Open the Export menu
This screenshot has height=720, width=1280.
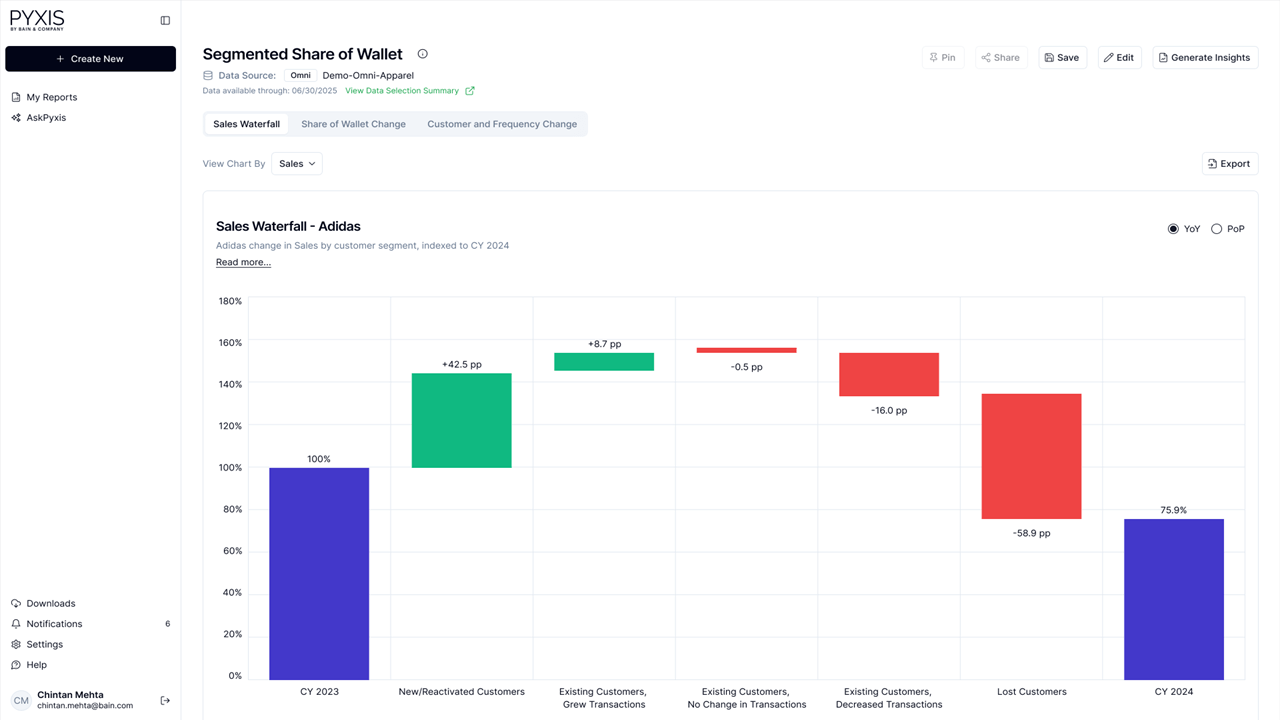[1229, 163]
